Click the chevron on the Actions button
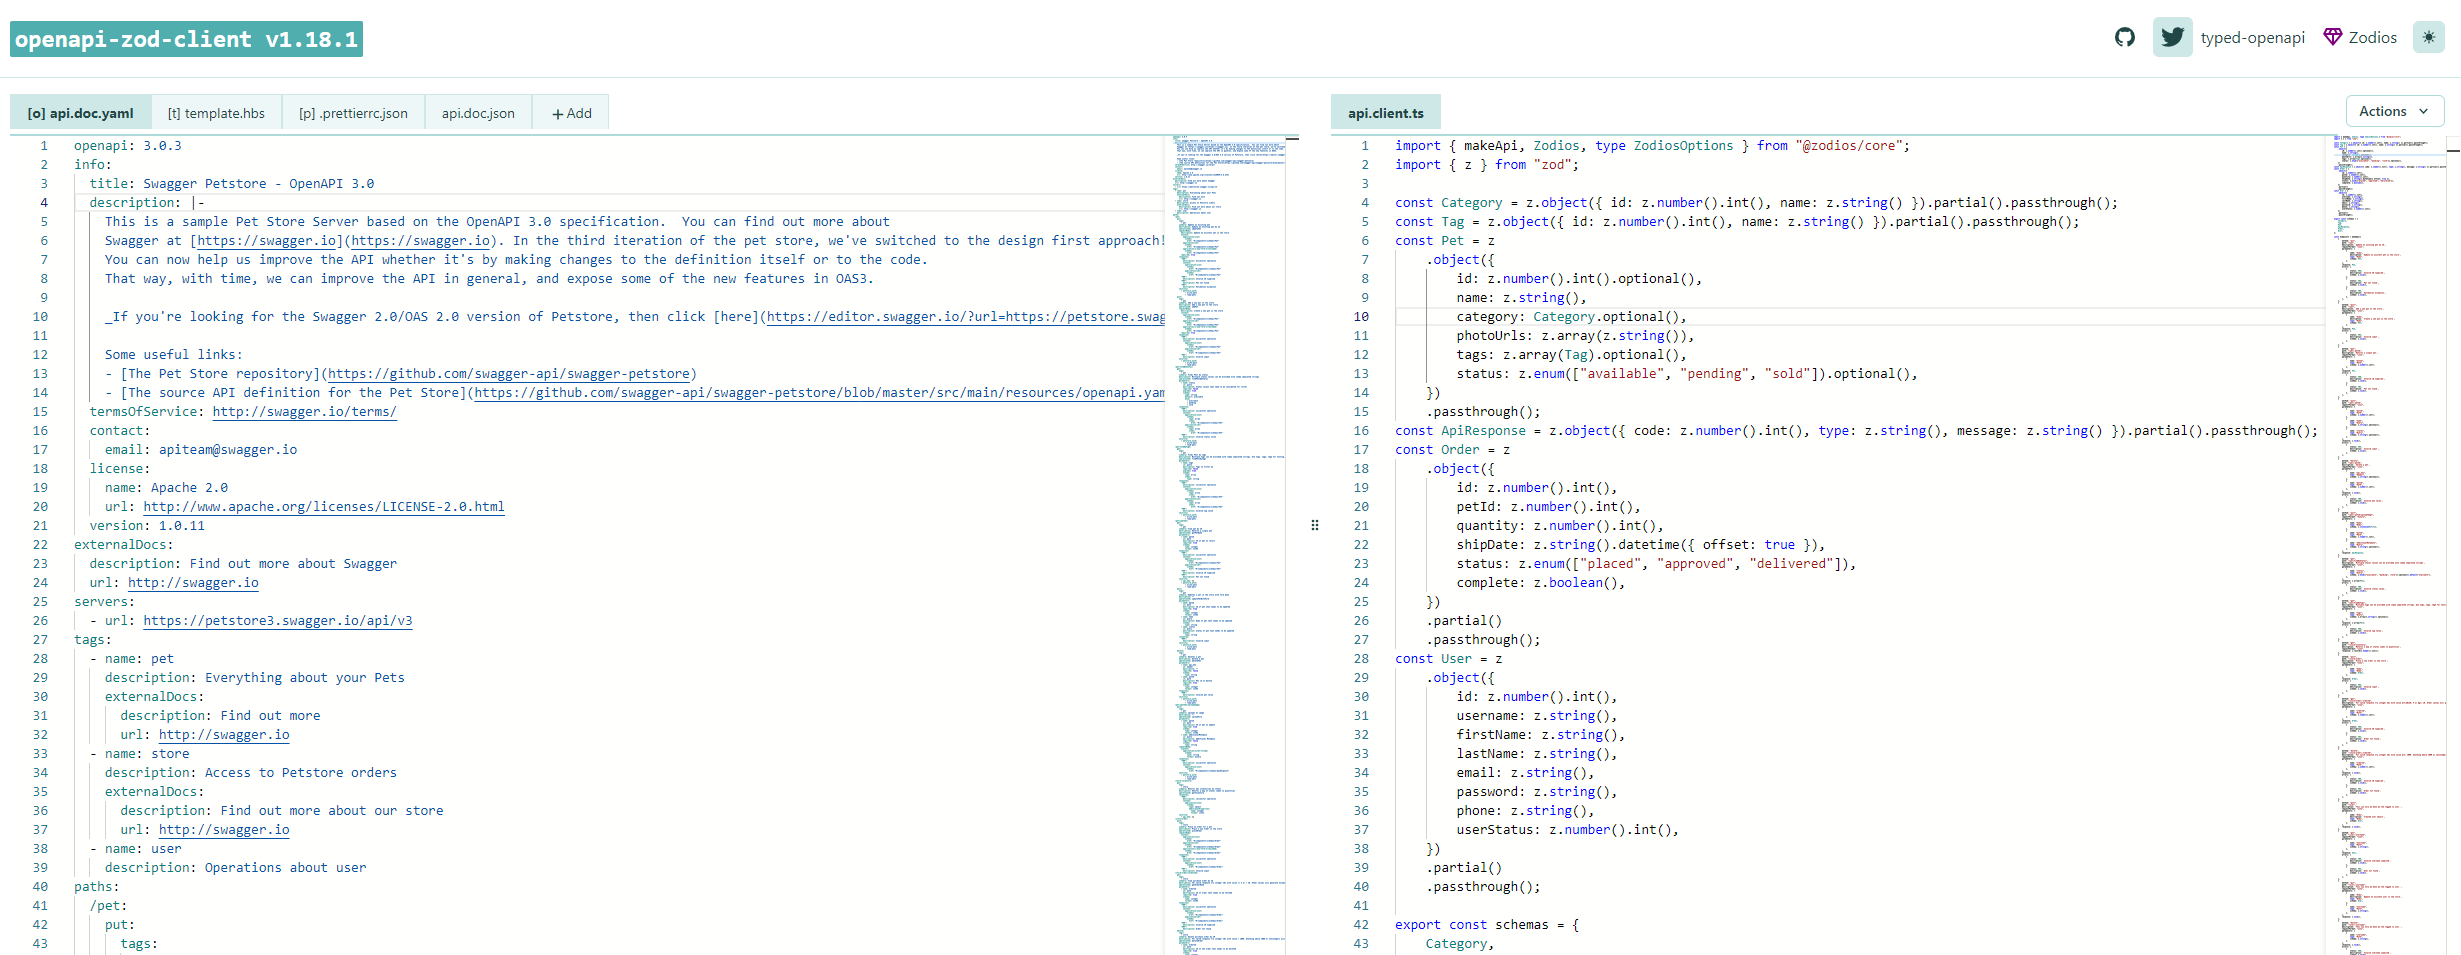 coord(2424,112)
